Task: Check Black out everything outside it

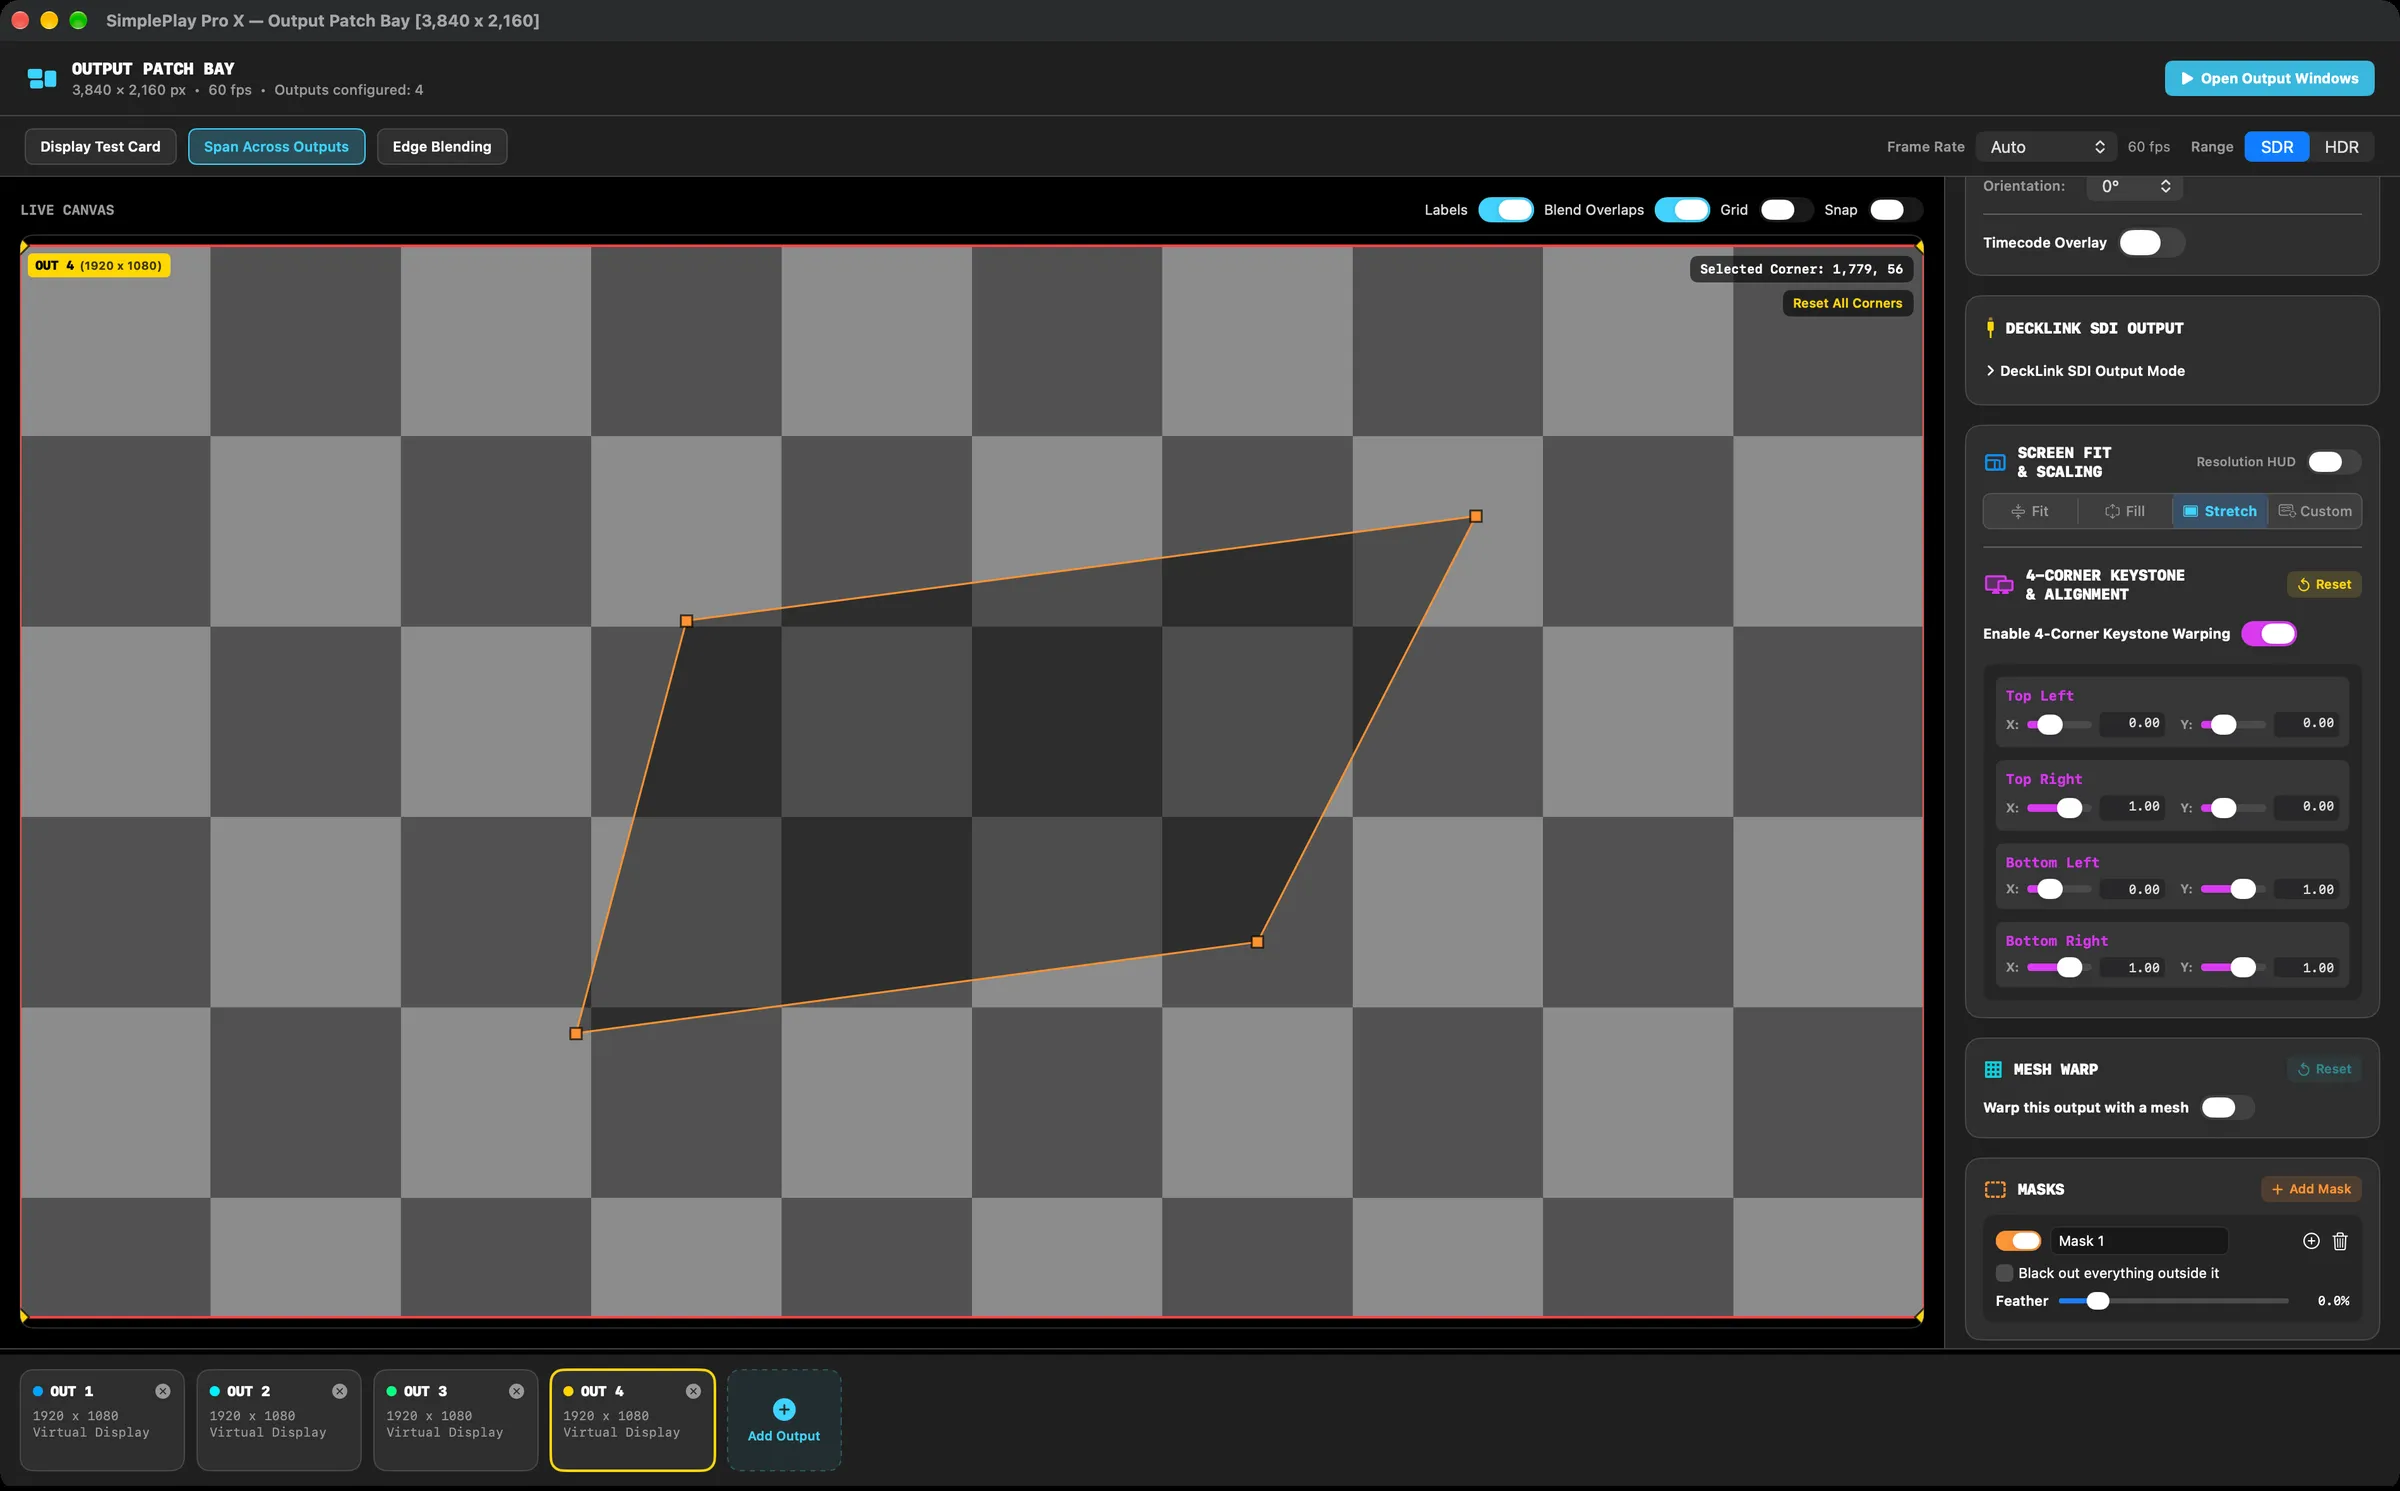Action: click(2004, 1273)
